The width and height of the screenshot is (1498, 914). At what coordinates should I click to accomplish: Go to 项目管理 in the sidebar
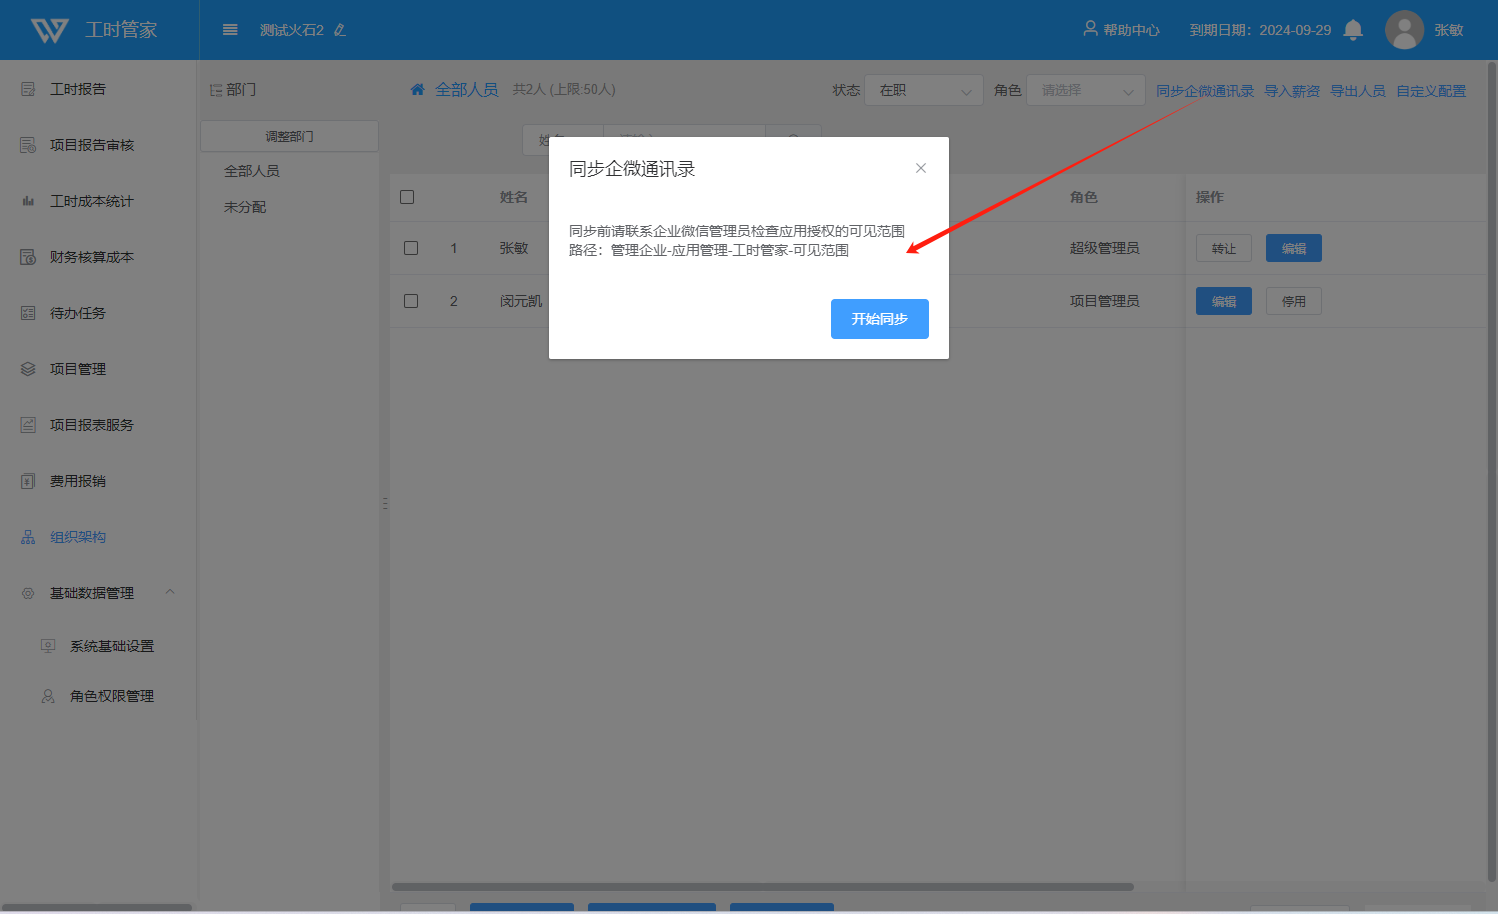coord(78,369)
